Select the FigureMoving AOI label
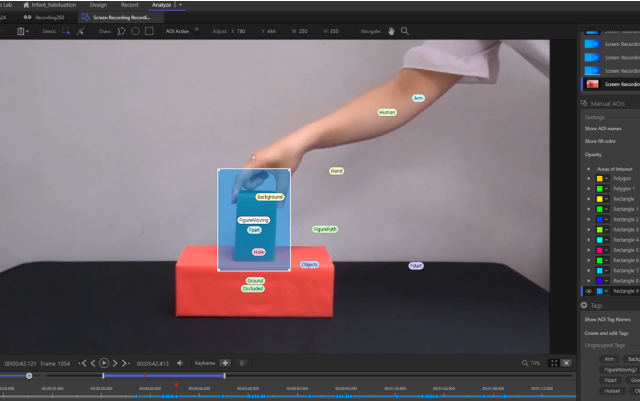This screenshot has height=401, width=640. coord(254,219)
